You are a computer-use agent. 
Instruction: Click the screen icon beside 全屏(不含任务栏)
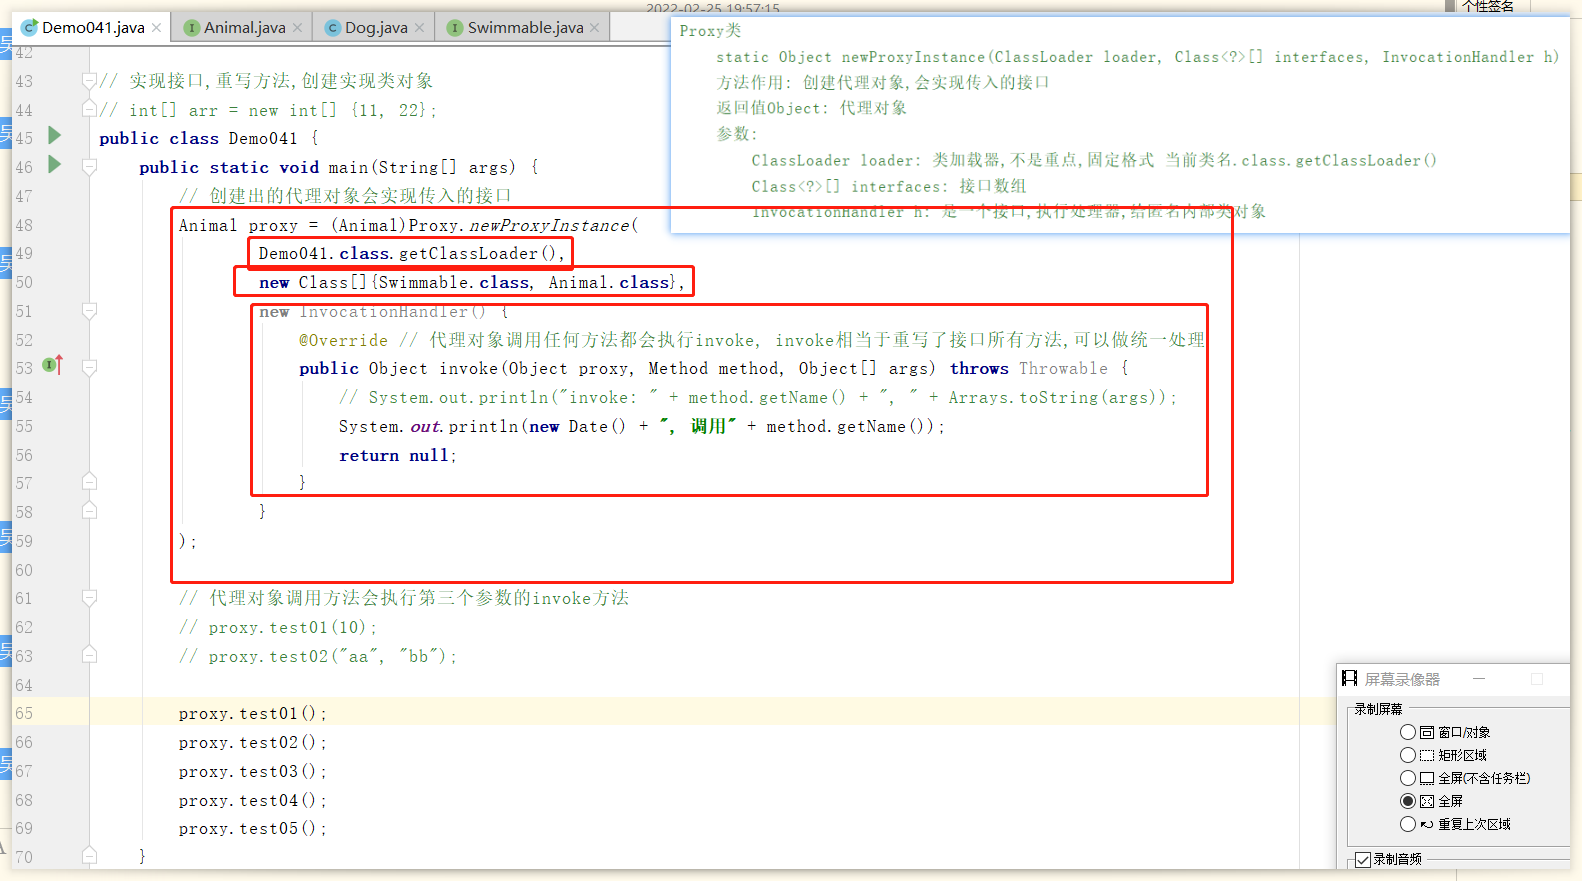(x=1427, y=778)
